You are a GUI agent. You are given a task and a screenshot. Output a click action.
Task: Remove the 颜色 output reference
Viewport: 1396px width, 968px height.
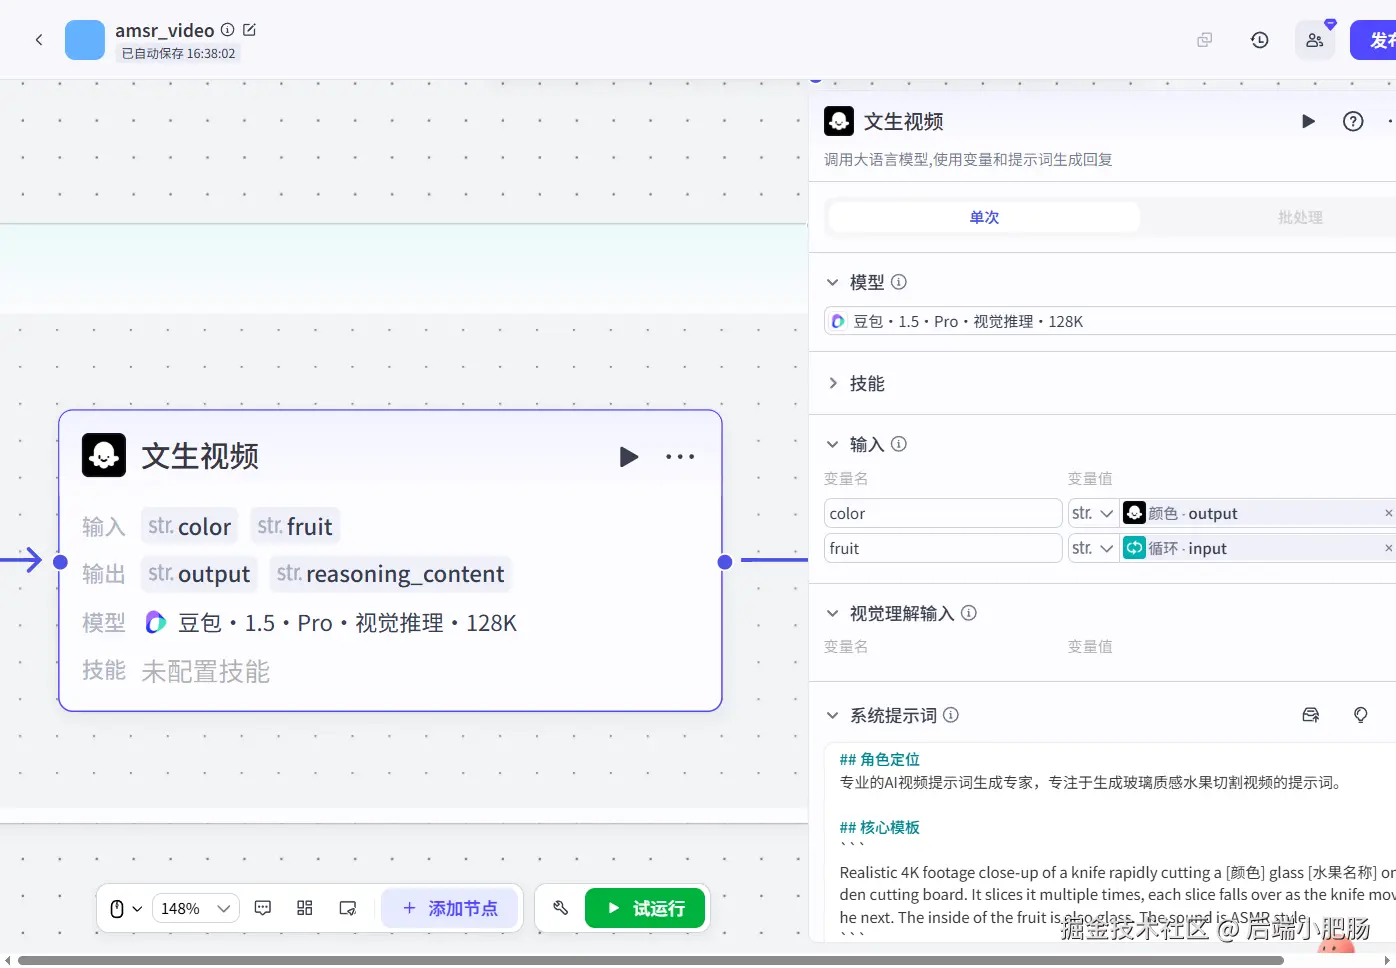click(x=1388, y=513)
